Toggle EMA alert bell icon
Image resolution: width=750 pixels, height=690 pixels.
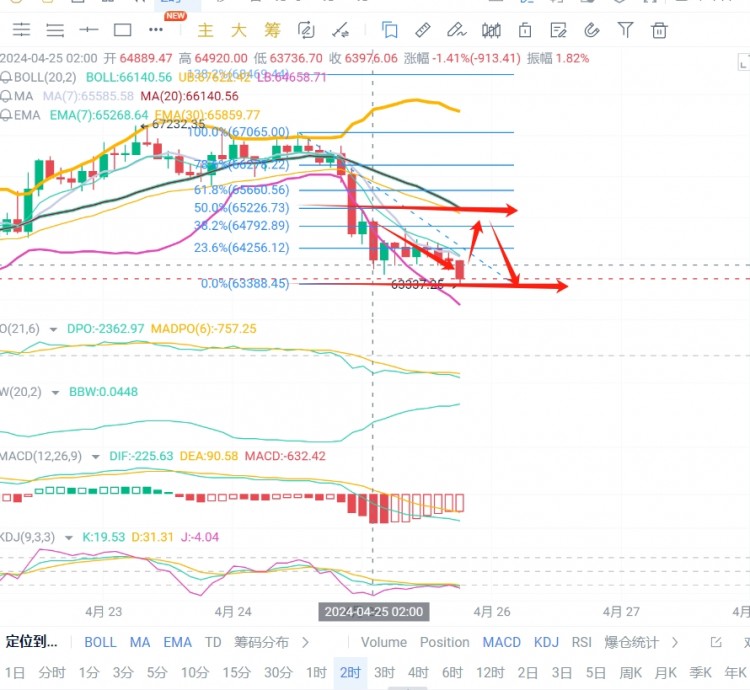pyautogui.click(x=6, y=115)
